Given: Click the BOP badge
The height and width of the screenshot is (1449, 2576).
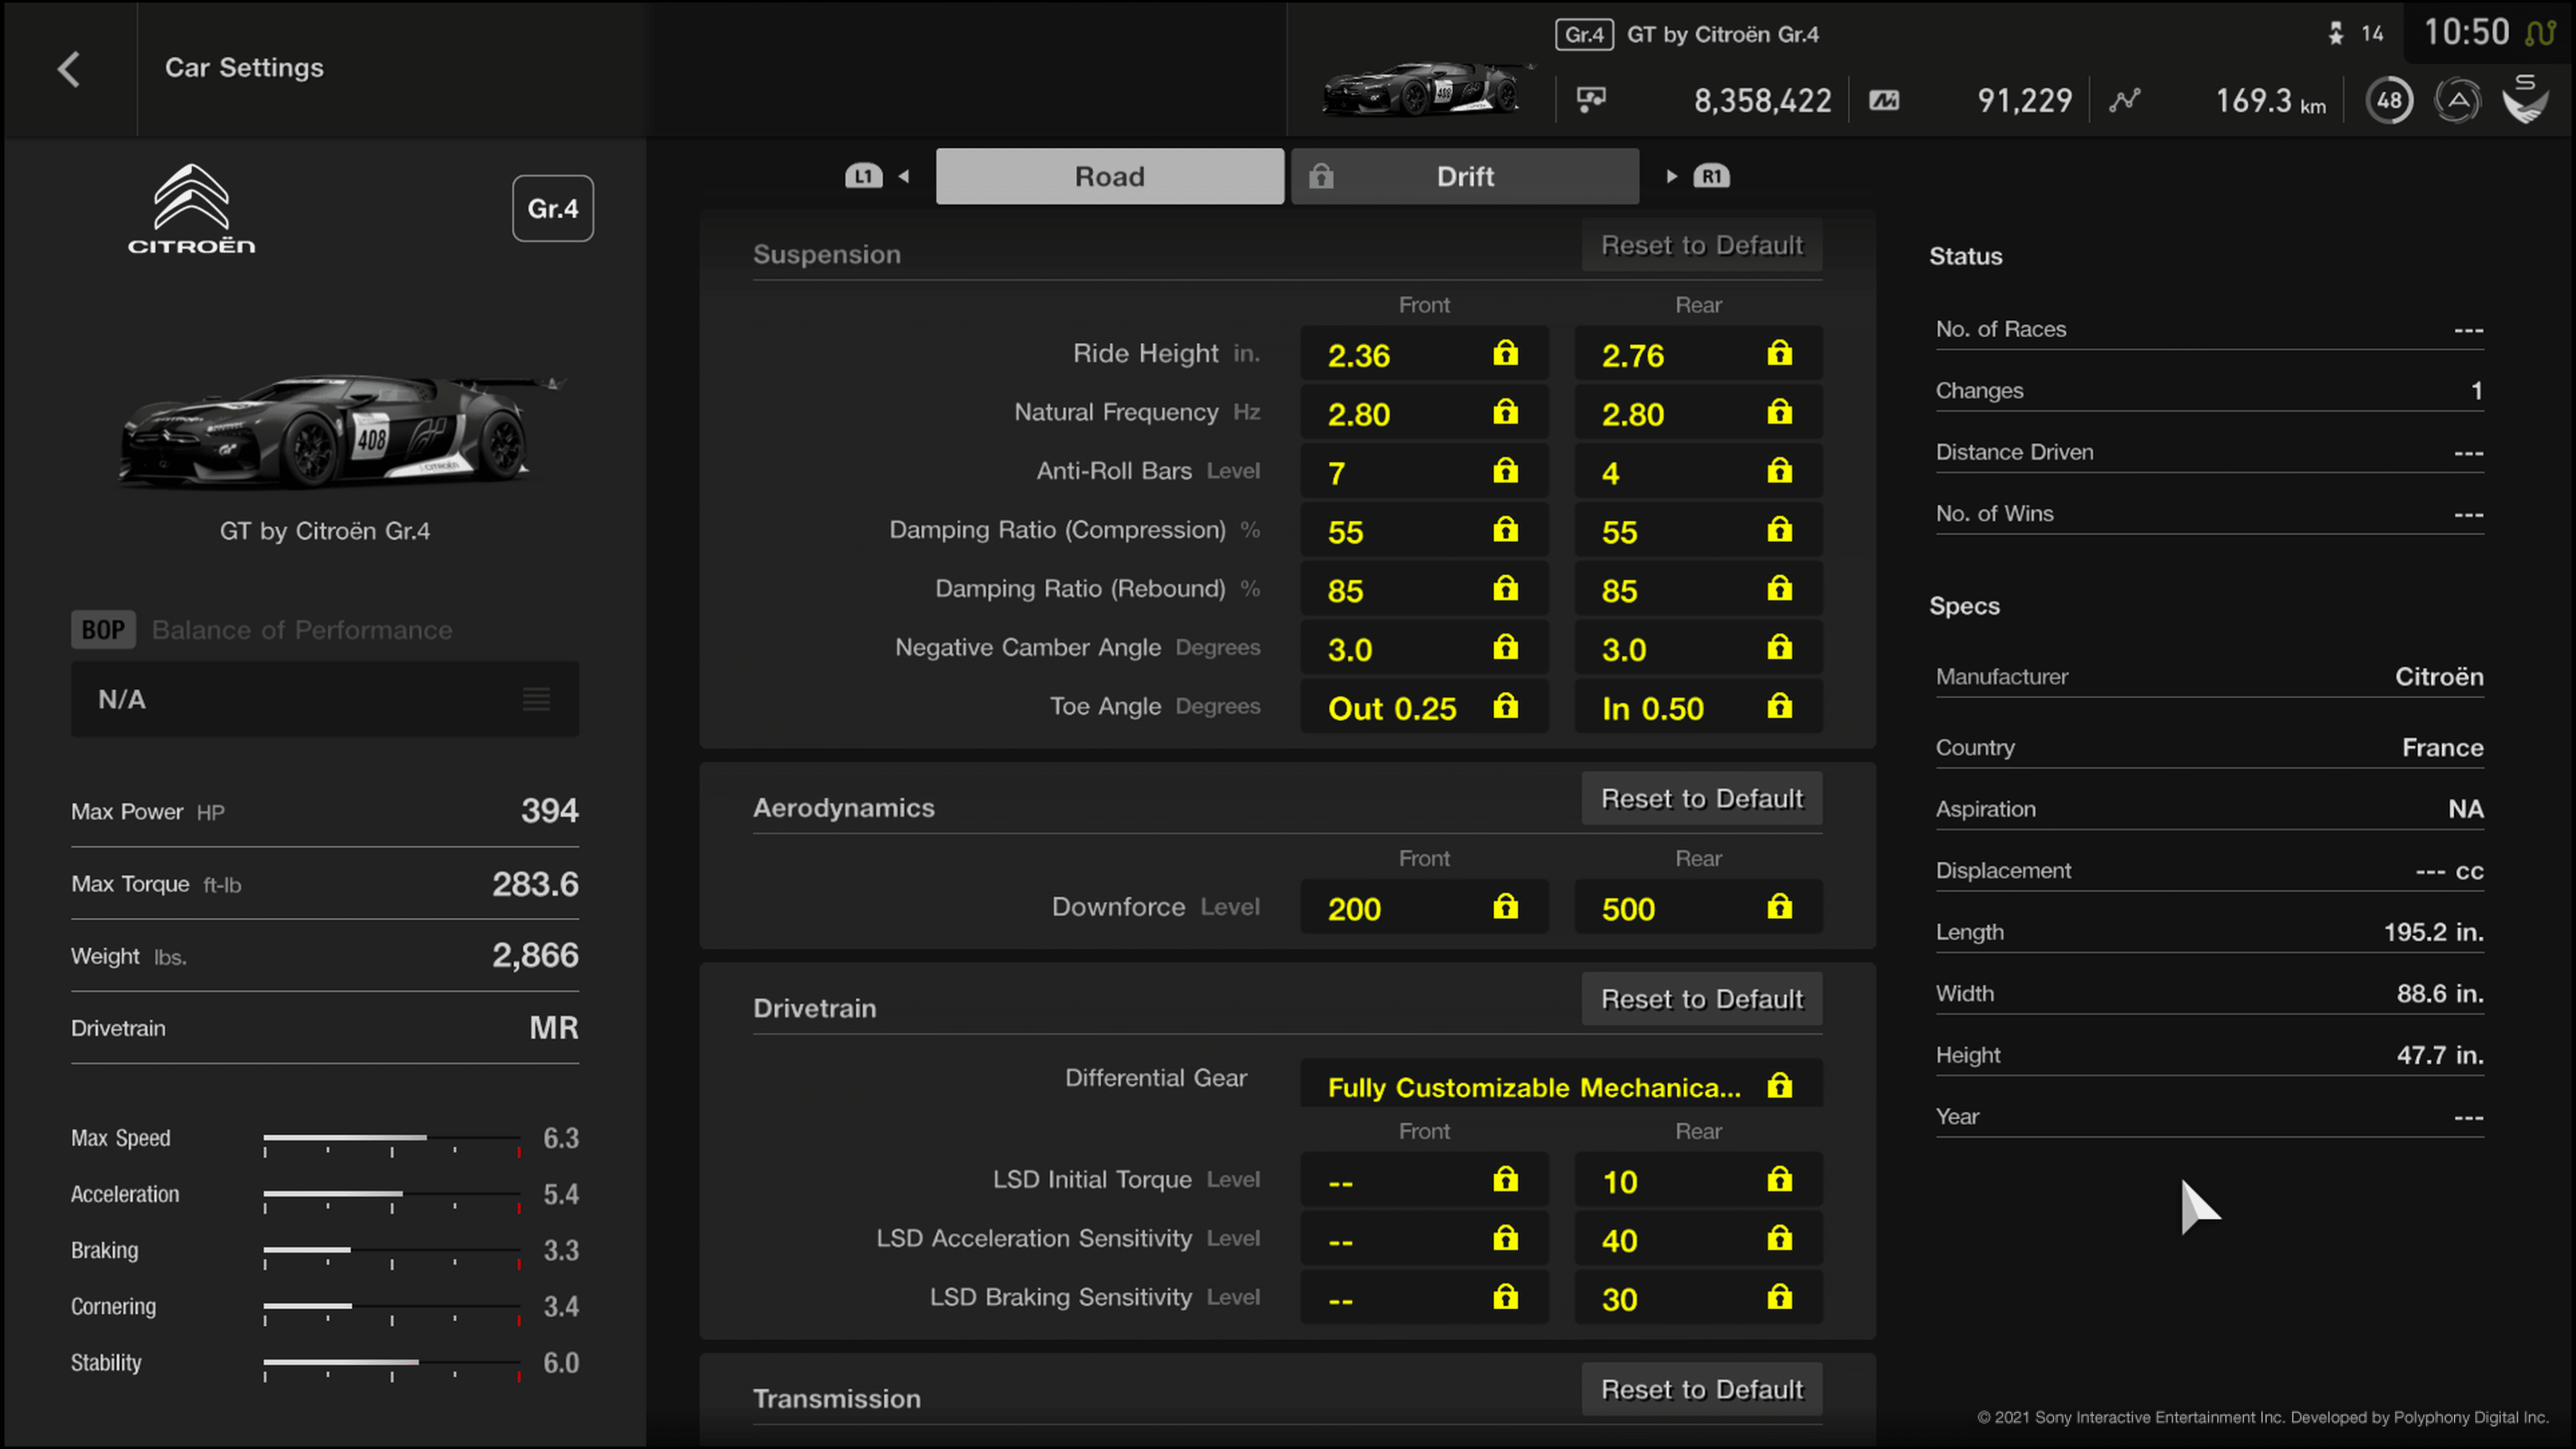Looking at the screenshot, I should [x=103, y=630].
